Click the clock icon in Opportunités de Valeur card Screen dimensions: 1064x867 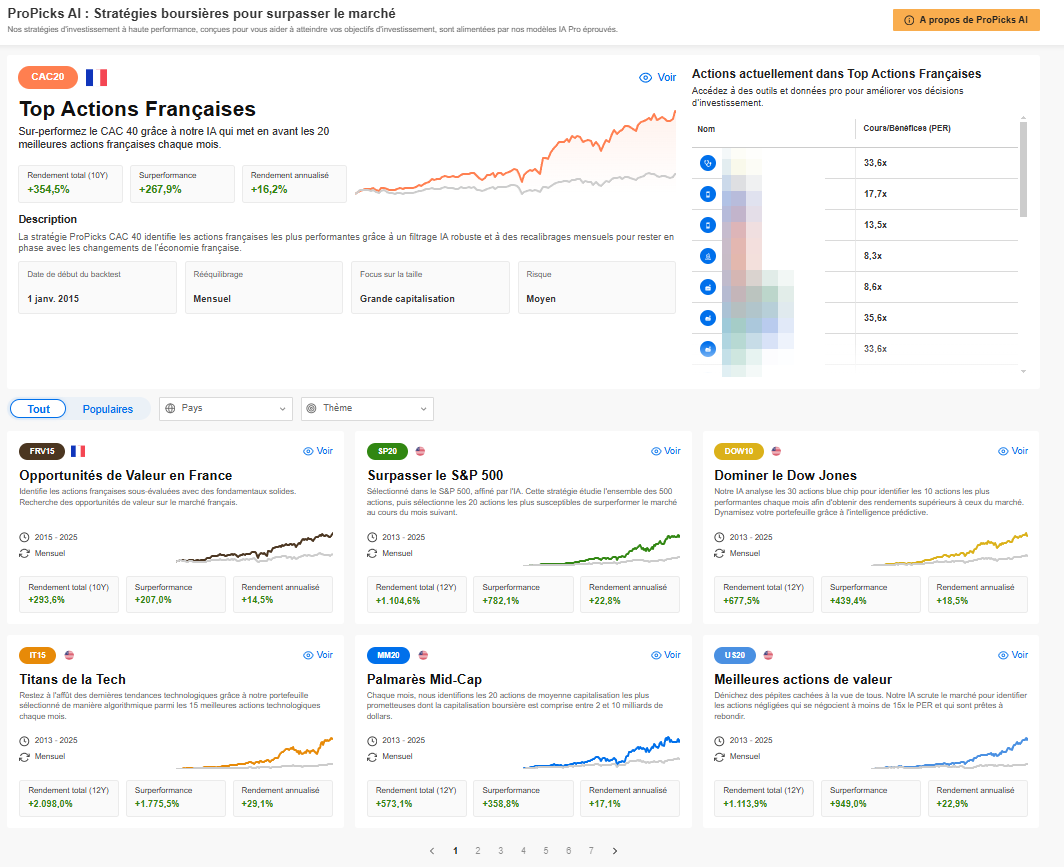coord(24,537)
